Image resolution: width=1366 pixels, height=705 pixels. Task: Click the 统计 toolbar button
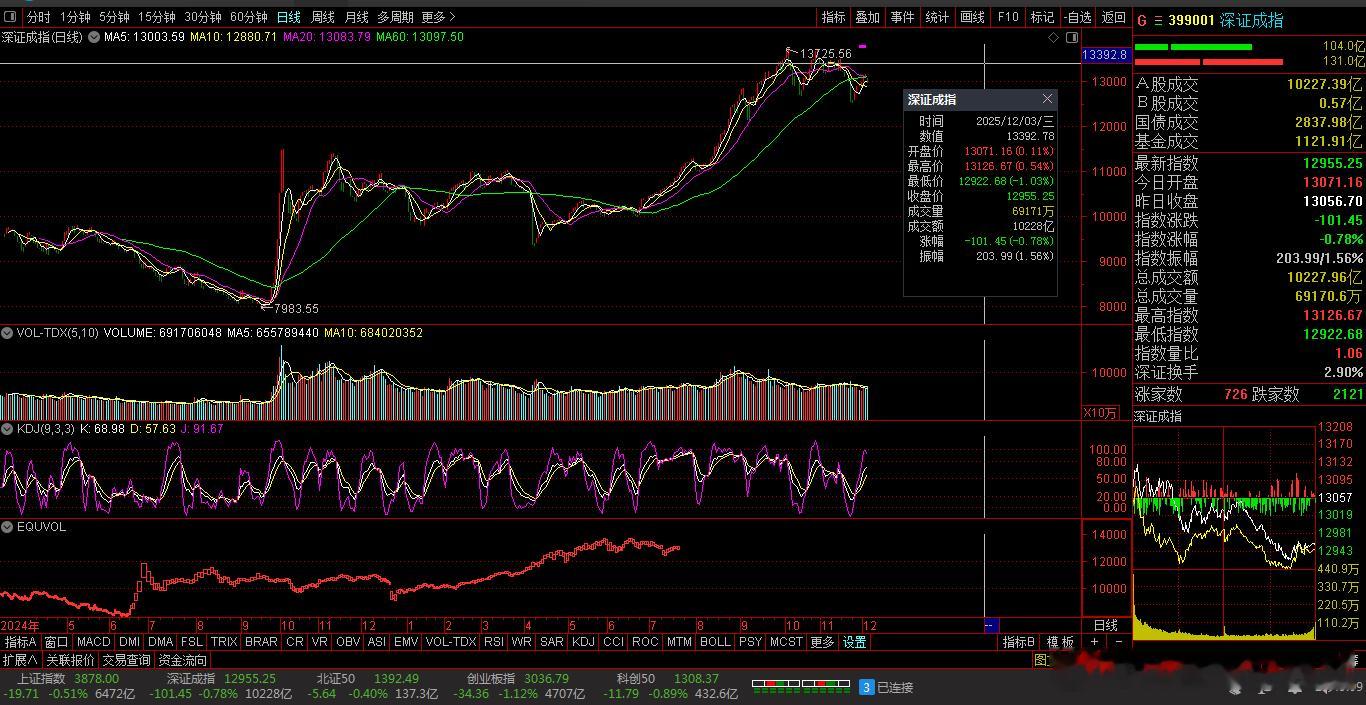[x=937, y=17]
